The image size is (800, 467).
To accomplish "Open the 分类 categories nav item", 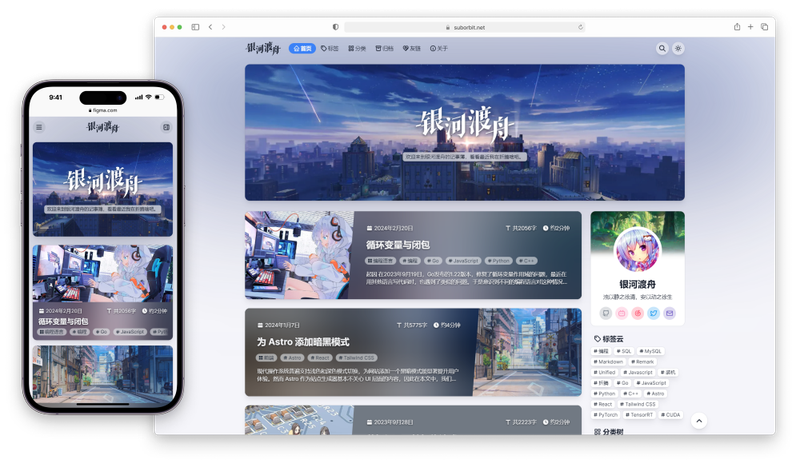I will point(357,48).
